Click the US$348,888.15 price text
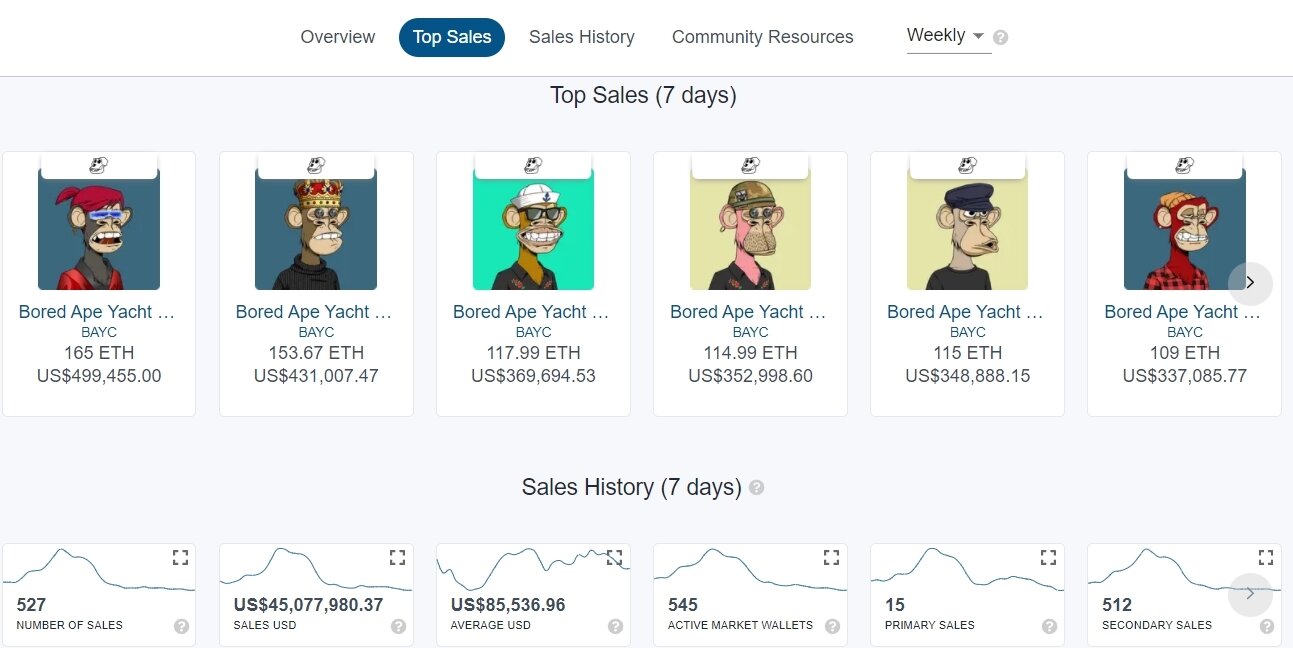This screenshot has width=1293, height=648. click(967, 376)
